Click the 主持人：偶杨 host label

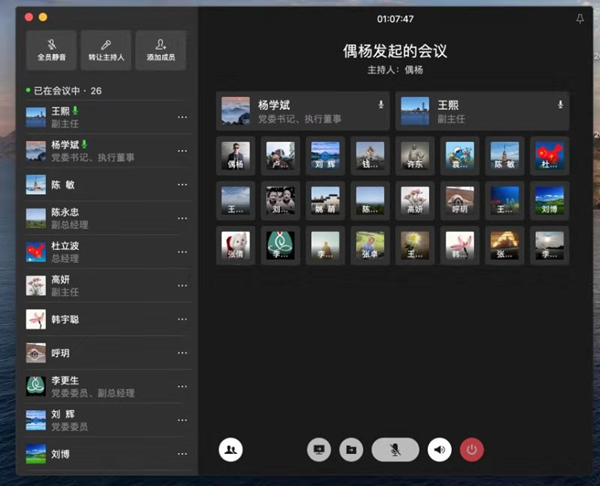tap(395, 70)
